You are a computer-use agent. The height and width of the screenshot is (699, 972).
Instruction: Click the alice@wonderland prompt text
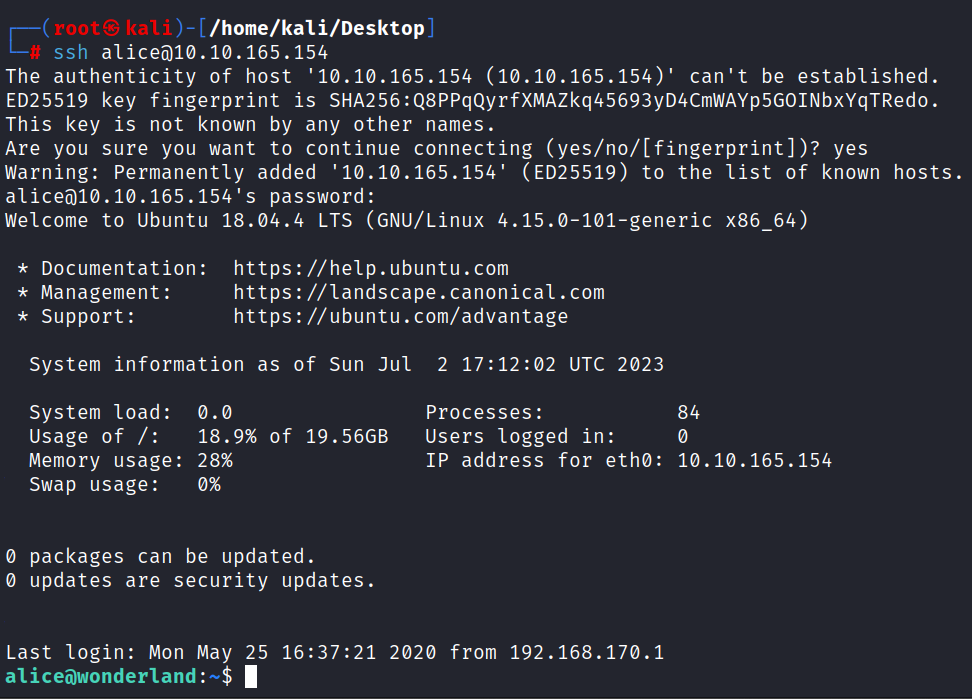tap(101, 677)
